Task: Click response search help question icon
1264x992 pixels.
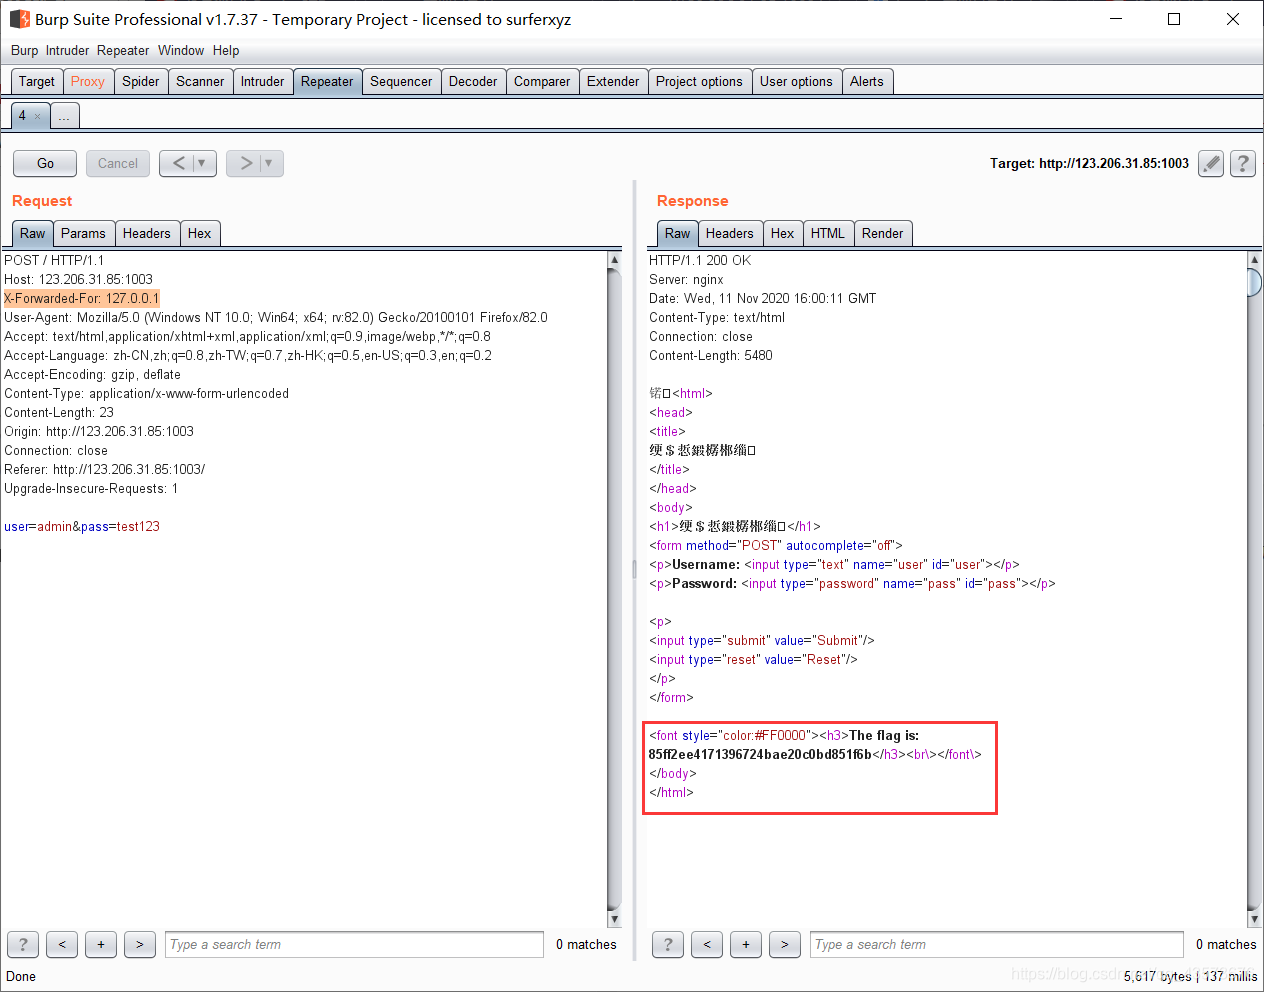Action: (x=668, y=944)
